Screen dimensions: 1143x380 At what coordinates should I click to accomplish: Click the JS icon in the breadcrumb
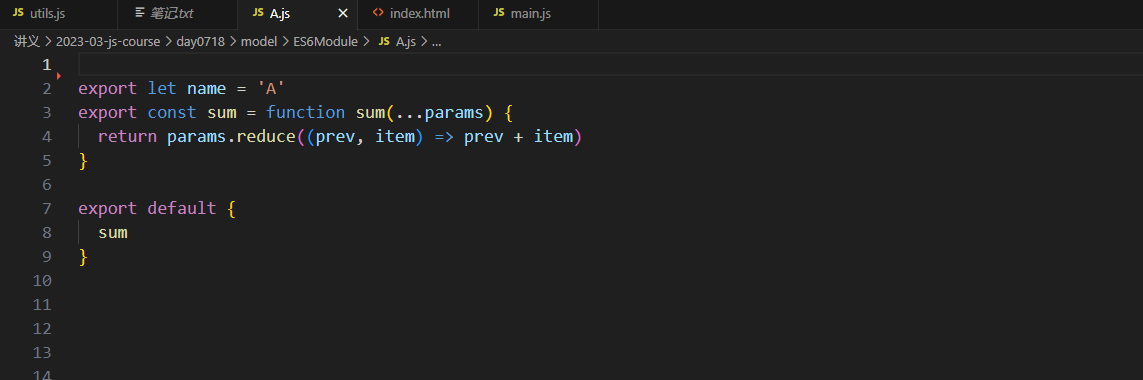pyautogui.click(x=383, y=42)
